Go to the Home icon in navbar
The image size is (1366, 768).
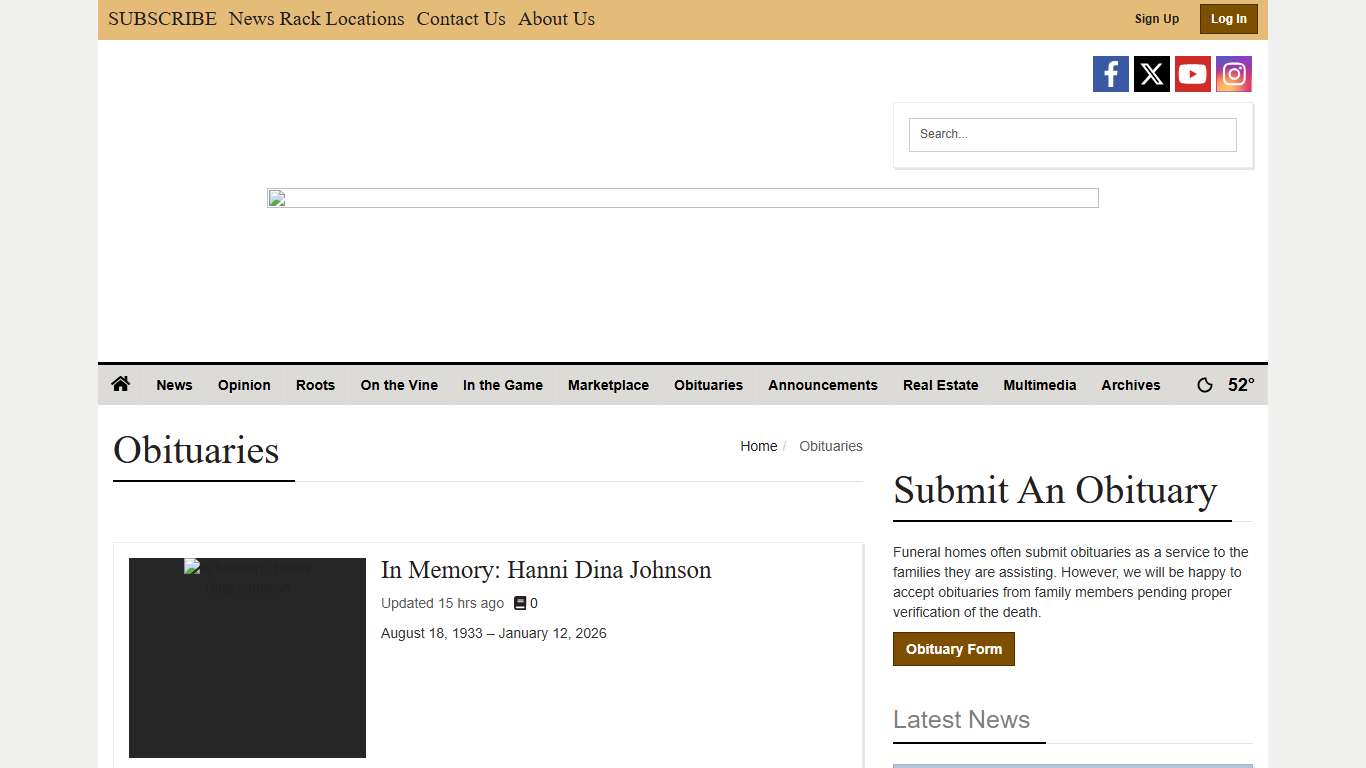[121, 384]
